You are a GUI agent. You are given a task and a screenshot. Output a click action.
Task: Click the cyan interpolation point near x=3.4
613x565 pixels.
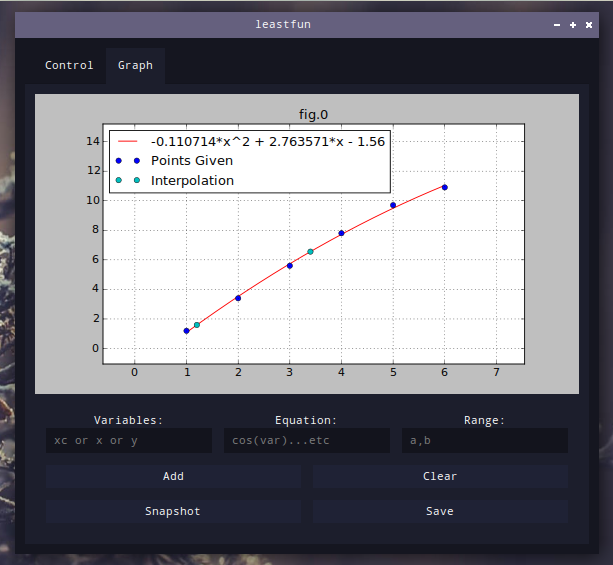coord(310,252)
